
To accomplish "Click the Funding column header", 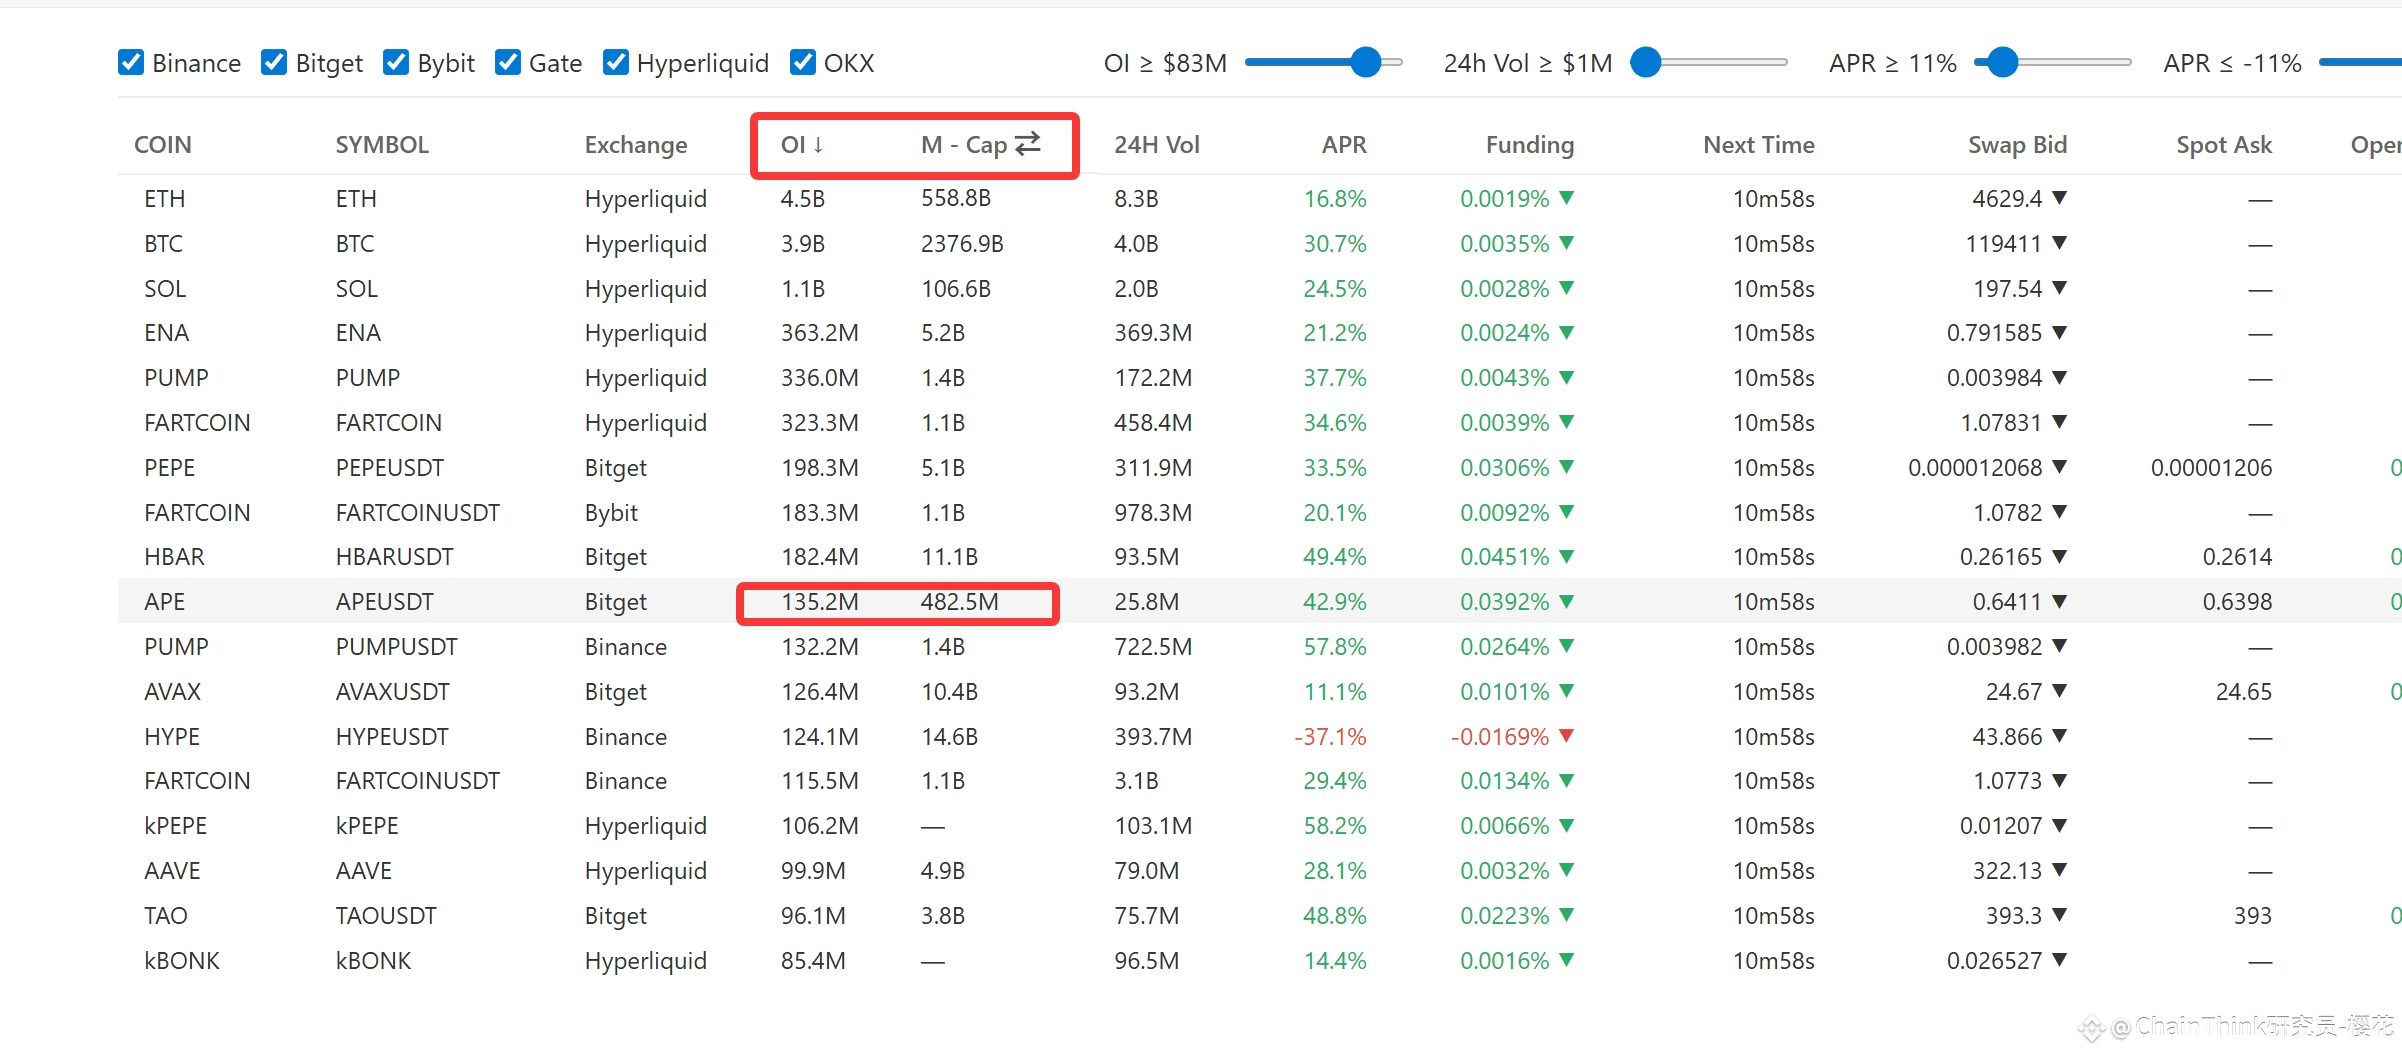I will click(x=1530, y=145).
